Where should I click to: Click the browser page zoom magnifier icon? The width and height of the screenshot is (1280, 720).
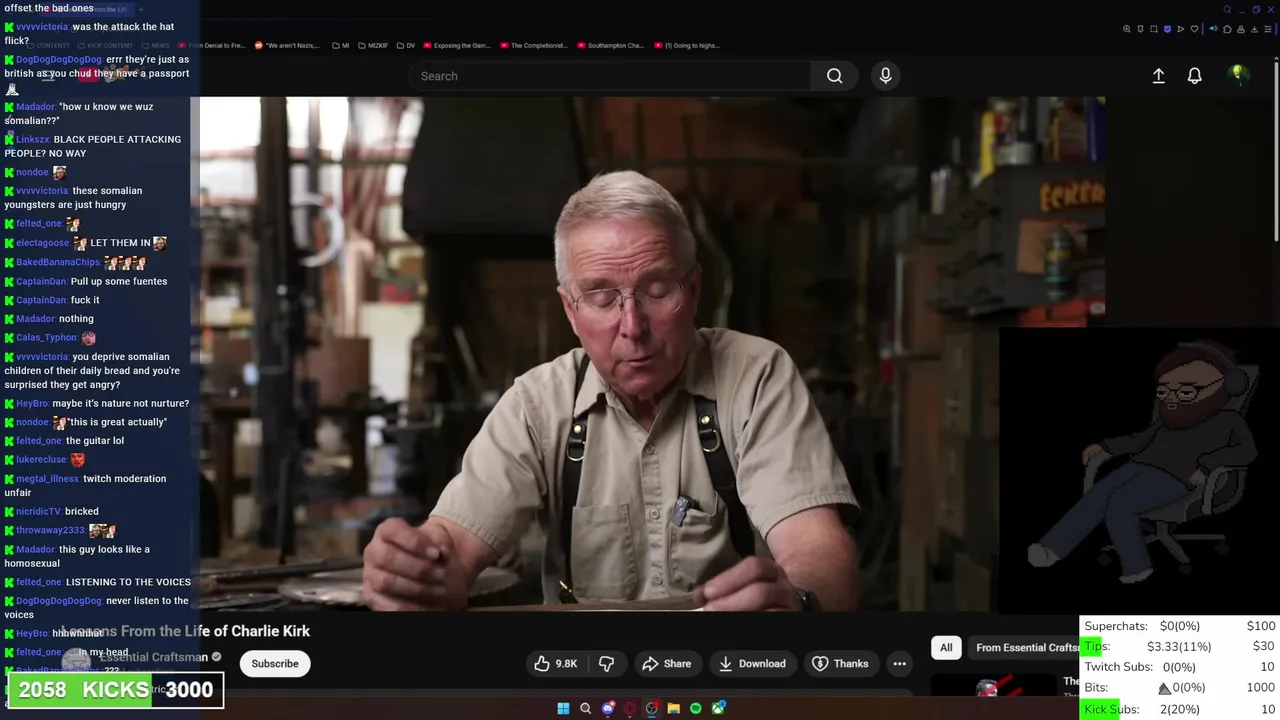point(1127,29)
